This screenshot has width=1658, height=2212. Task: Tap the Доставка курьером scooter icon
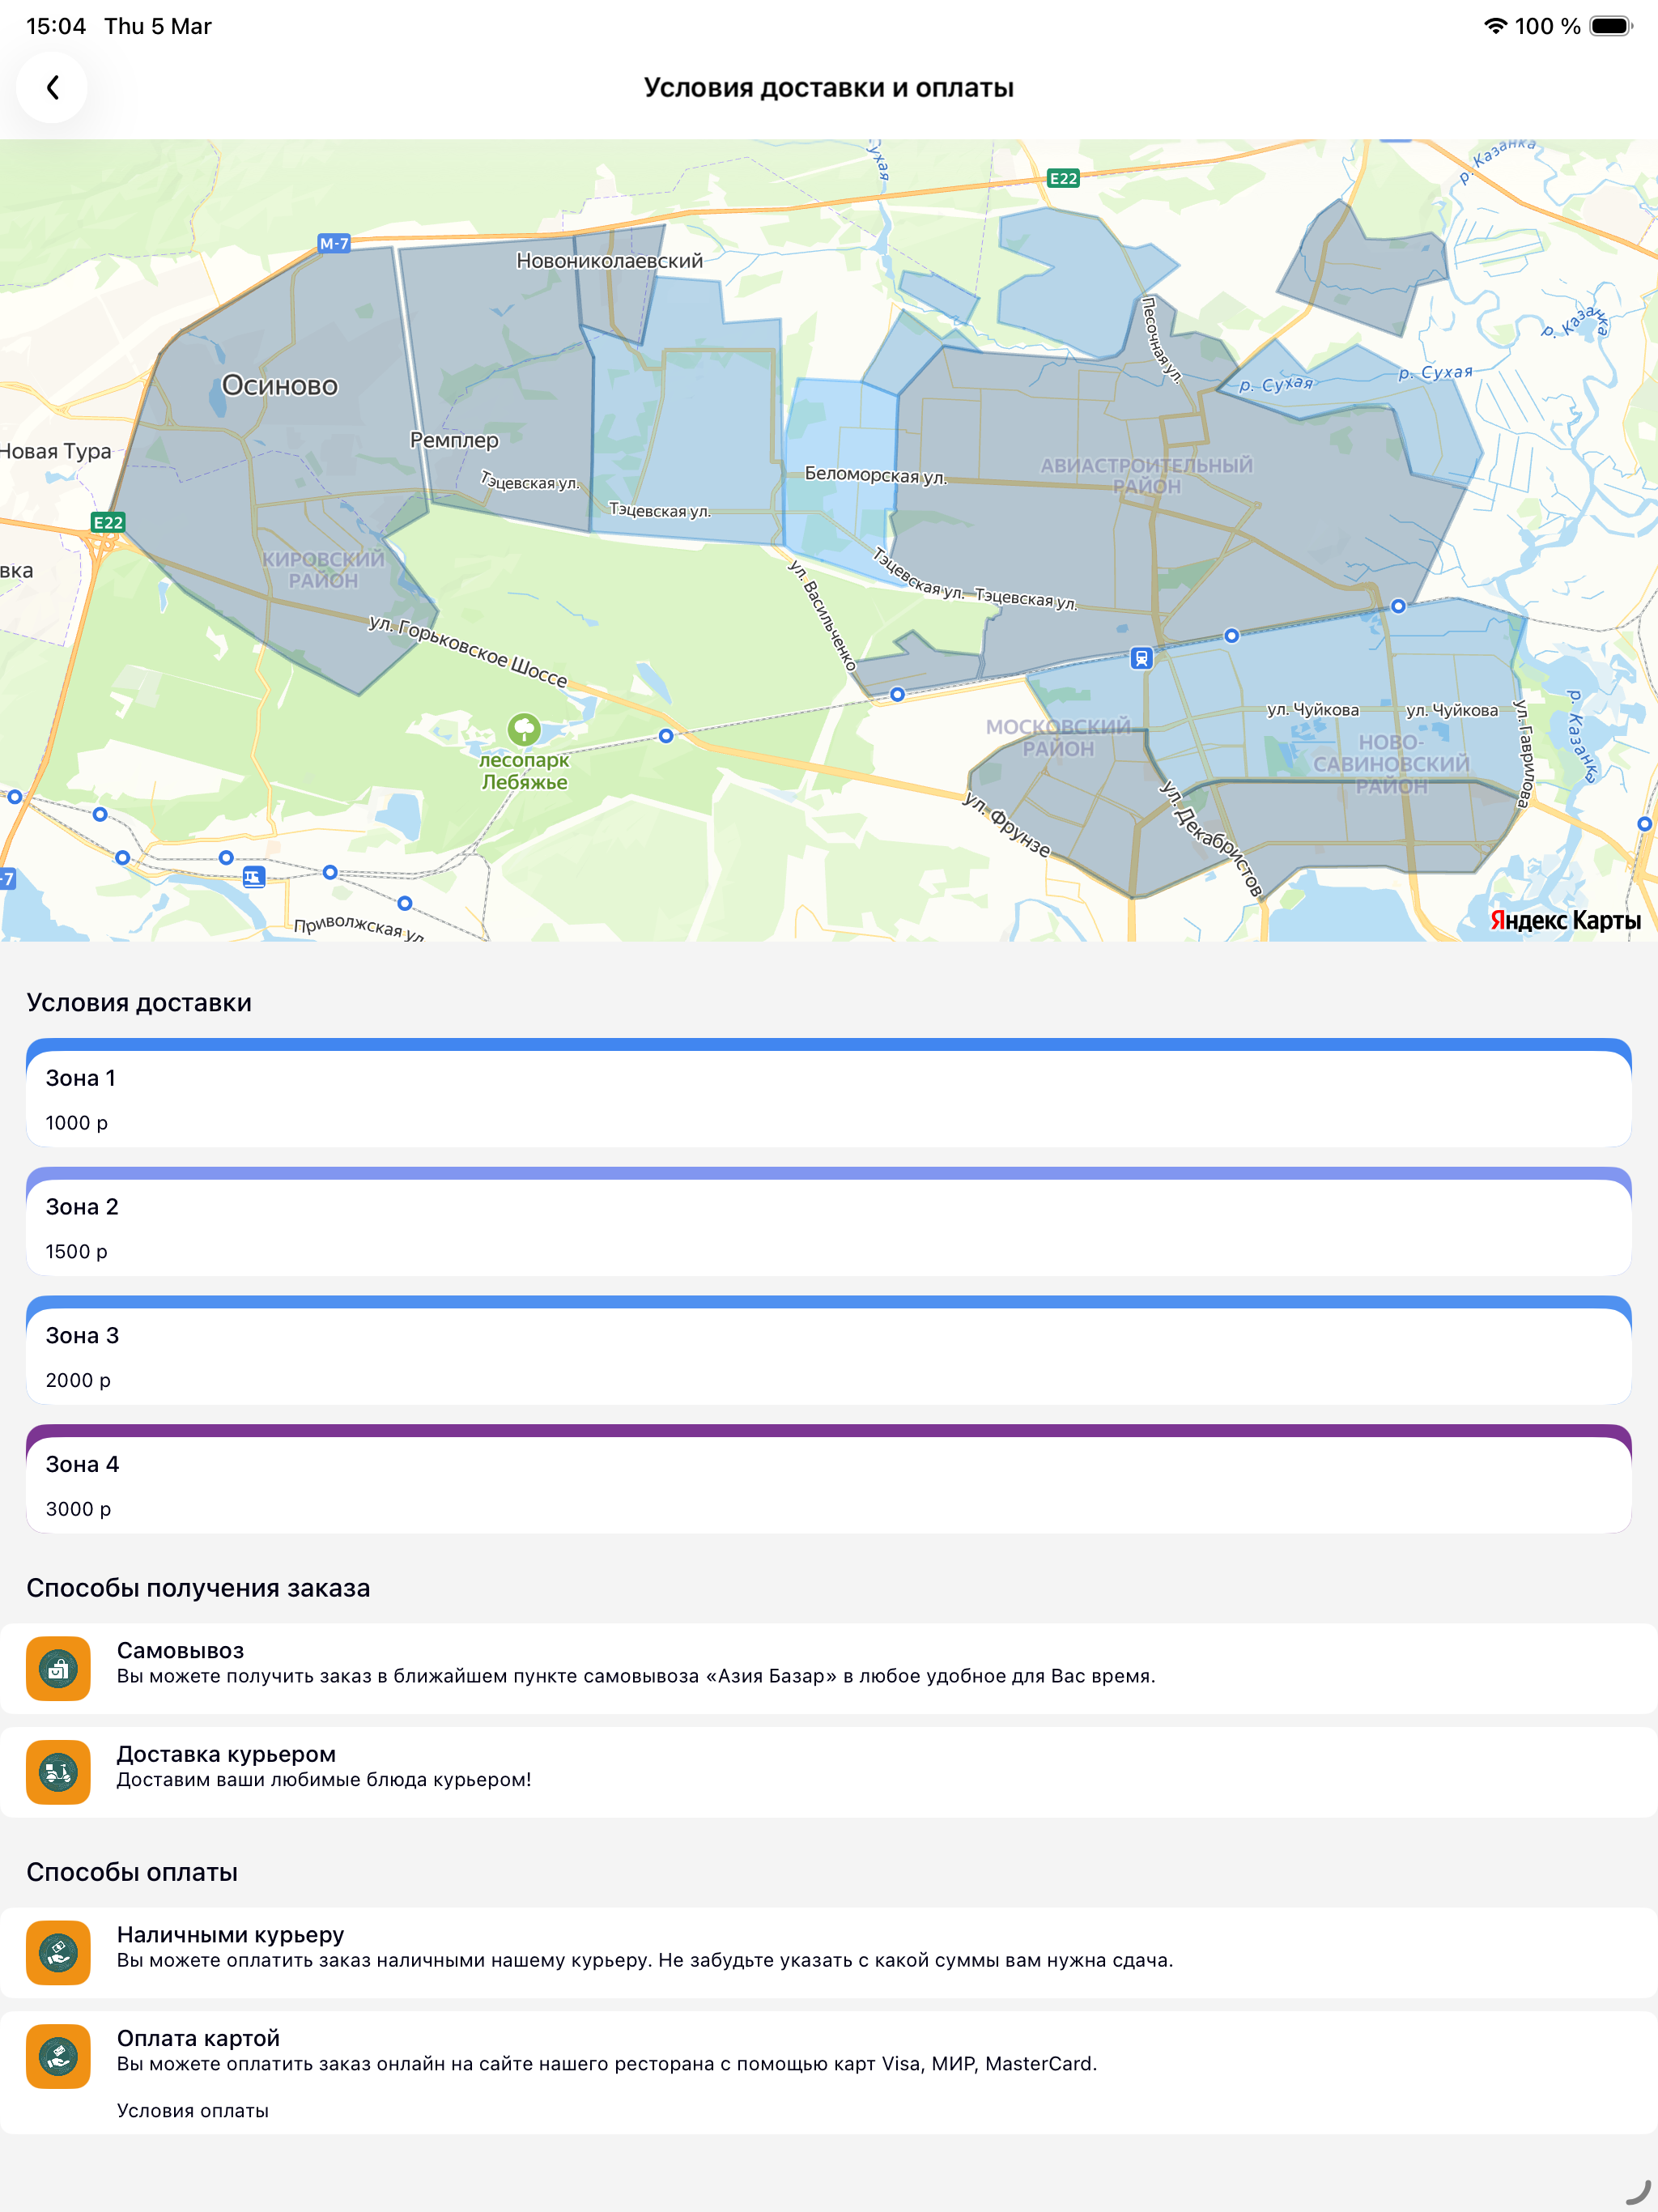click(58, 1772)
